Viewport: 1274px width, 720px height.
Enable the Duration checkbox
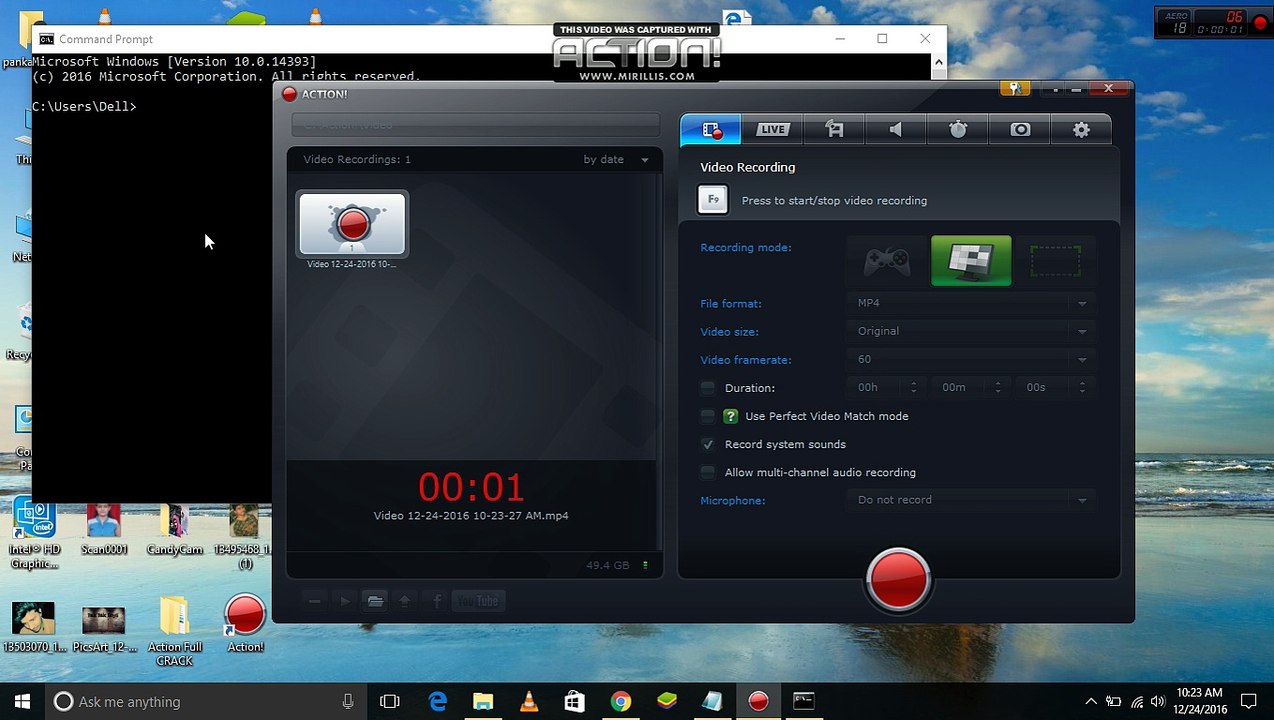(x=708, y=388)
